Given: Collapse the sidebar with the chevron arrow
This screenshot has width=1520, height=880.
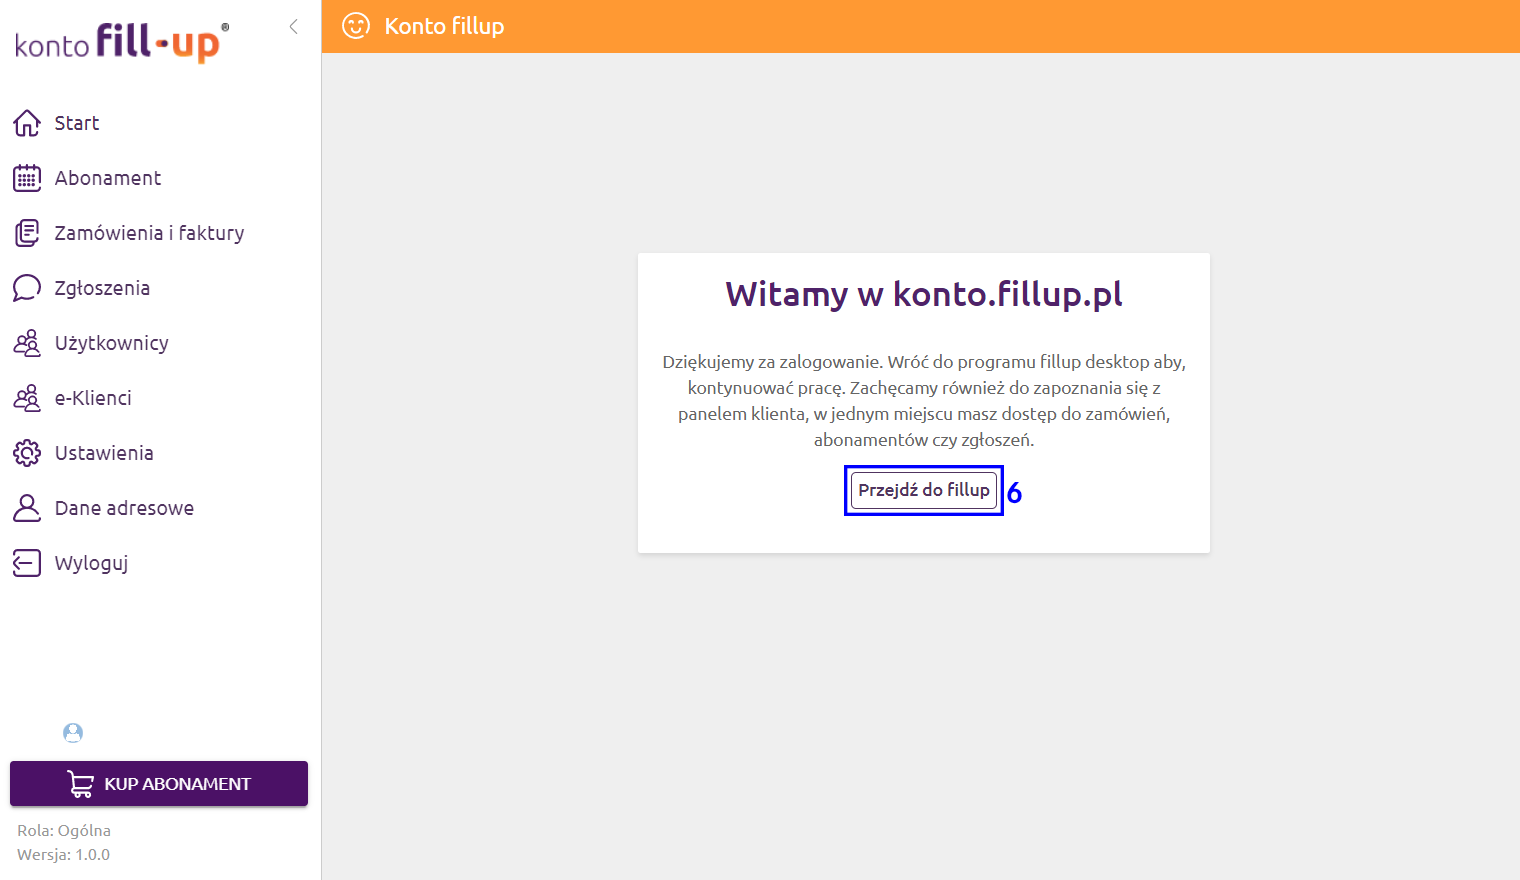Looking at the screenshot, I should tap(293, 27).
